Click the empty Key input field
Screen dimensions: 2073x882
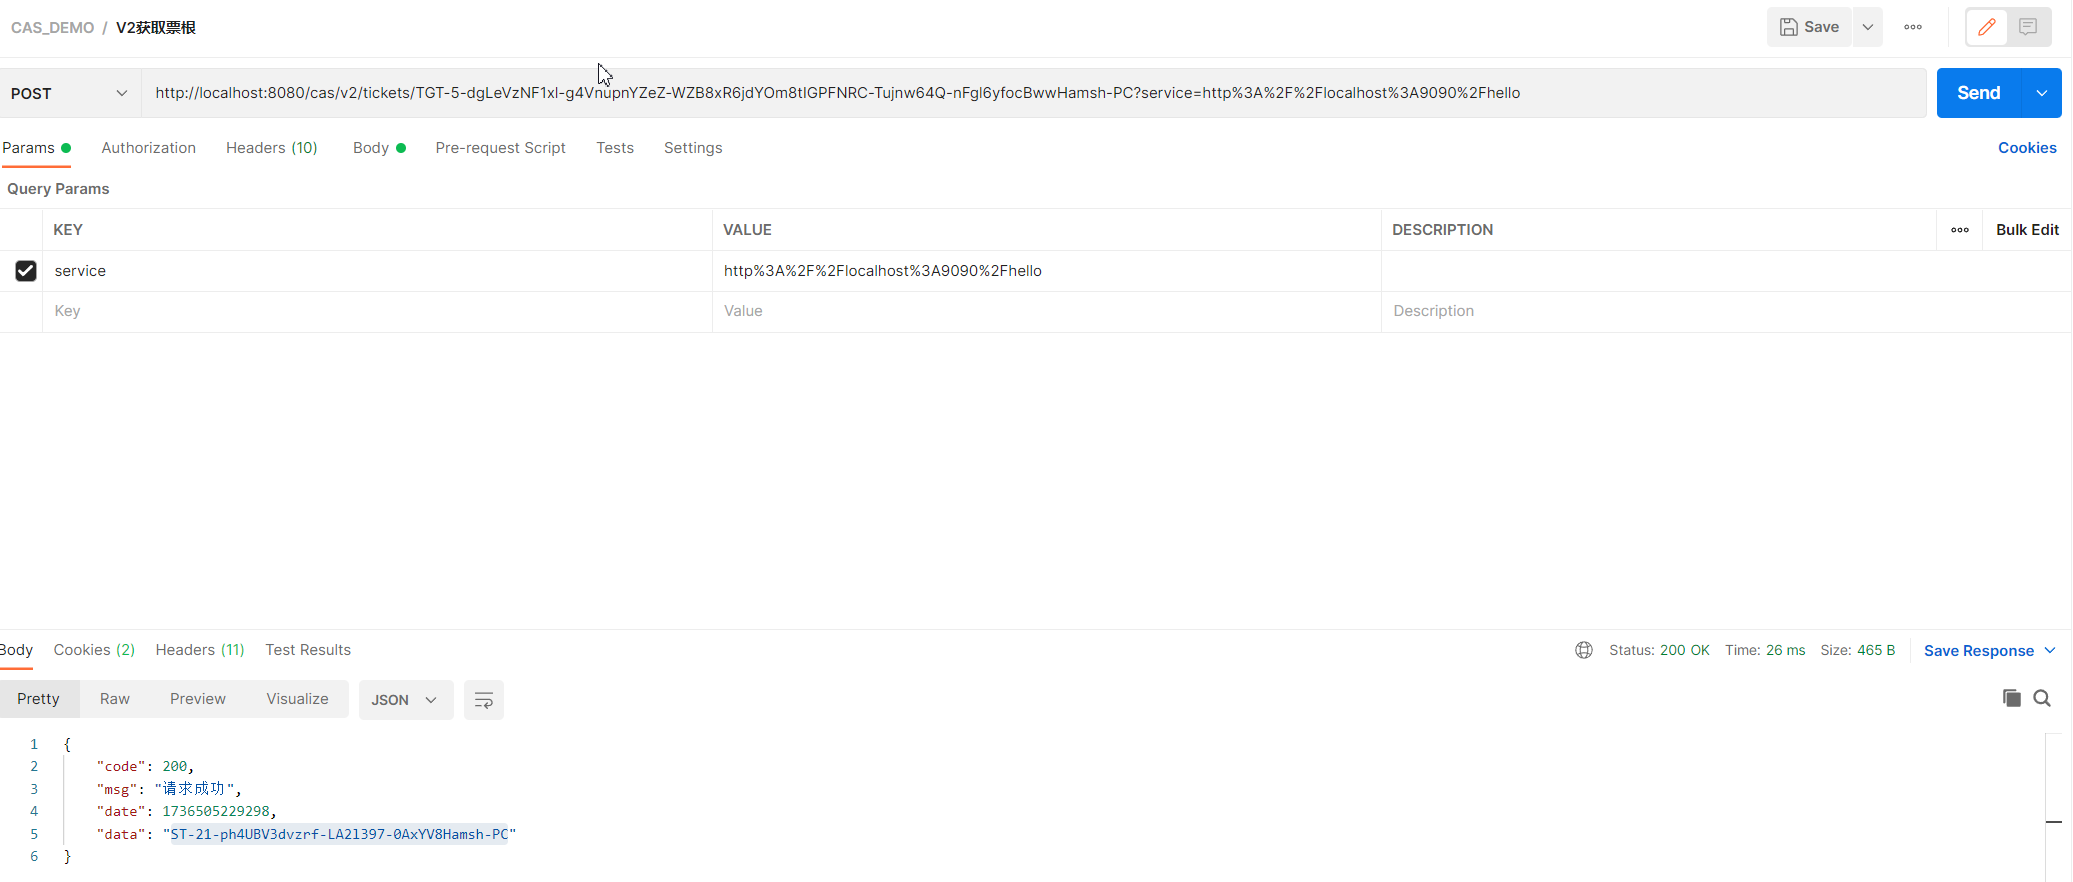click(377, 311)
